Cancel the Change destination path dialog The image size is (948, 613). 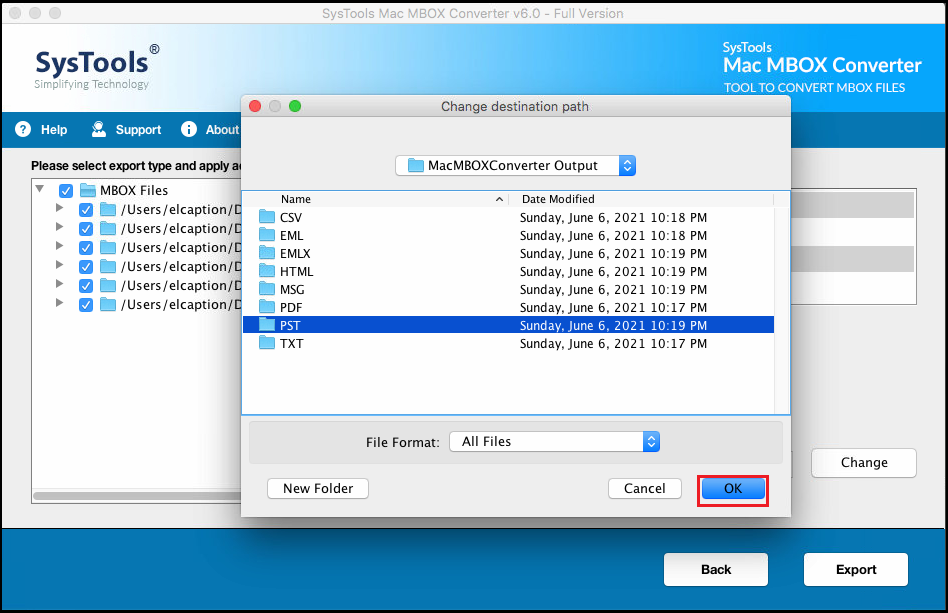(x=644, y=488)
